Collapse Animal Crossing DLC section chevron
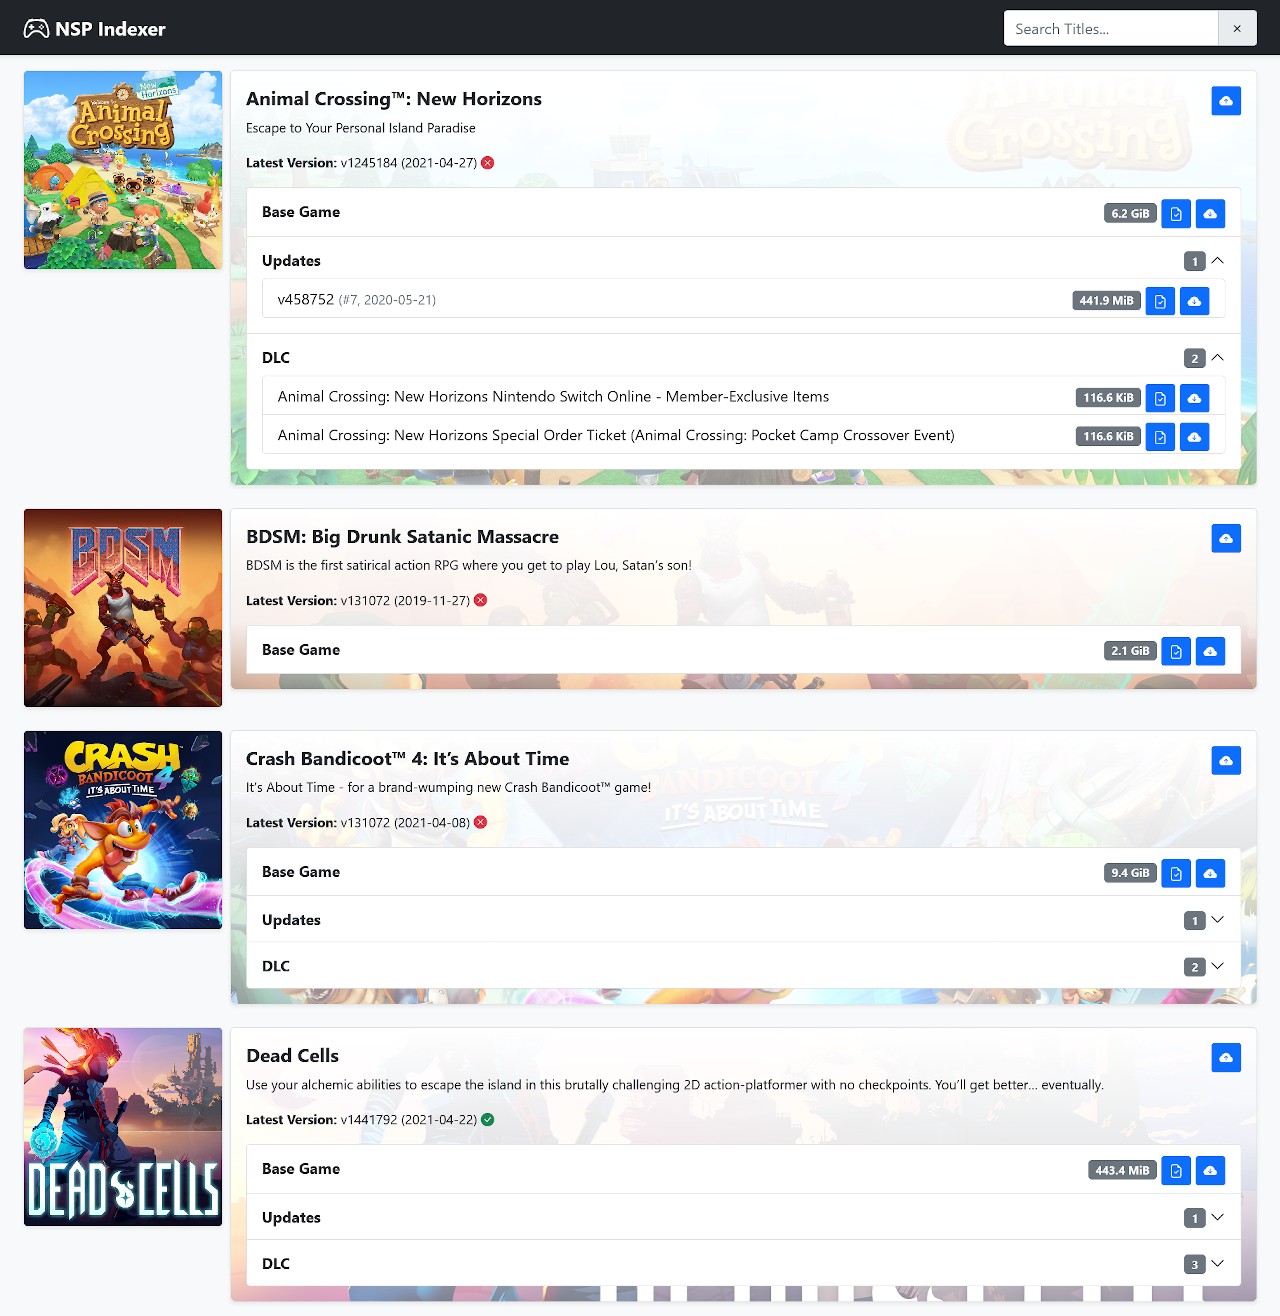The height and width of the screenshot is (1316, 1280). tap(1217, 358)
